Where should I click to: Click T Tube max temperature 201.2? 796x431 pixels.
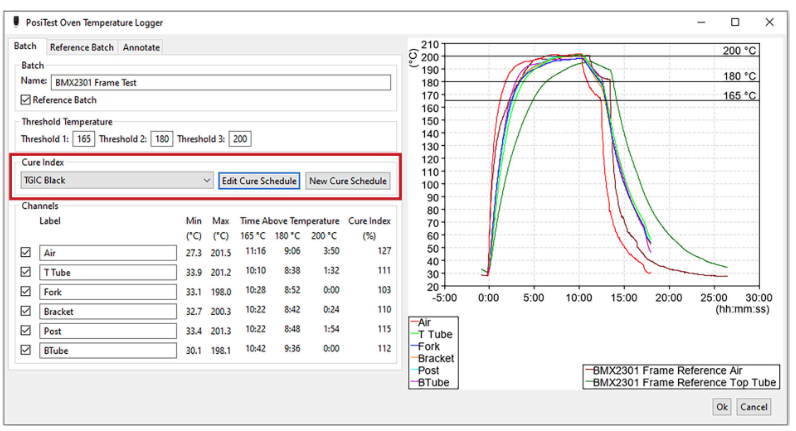click(221, 273)
